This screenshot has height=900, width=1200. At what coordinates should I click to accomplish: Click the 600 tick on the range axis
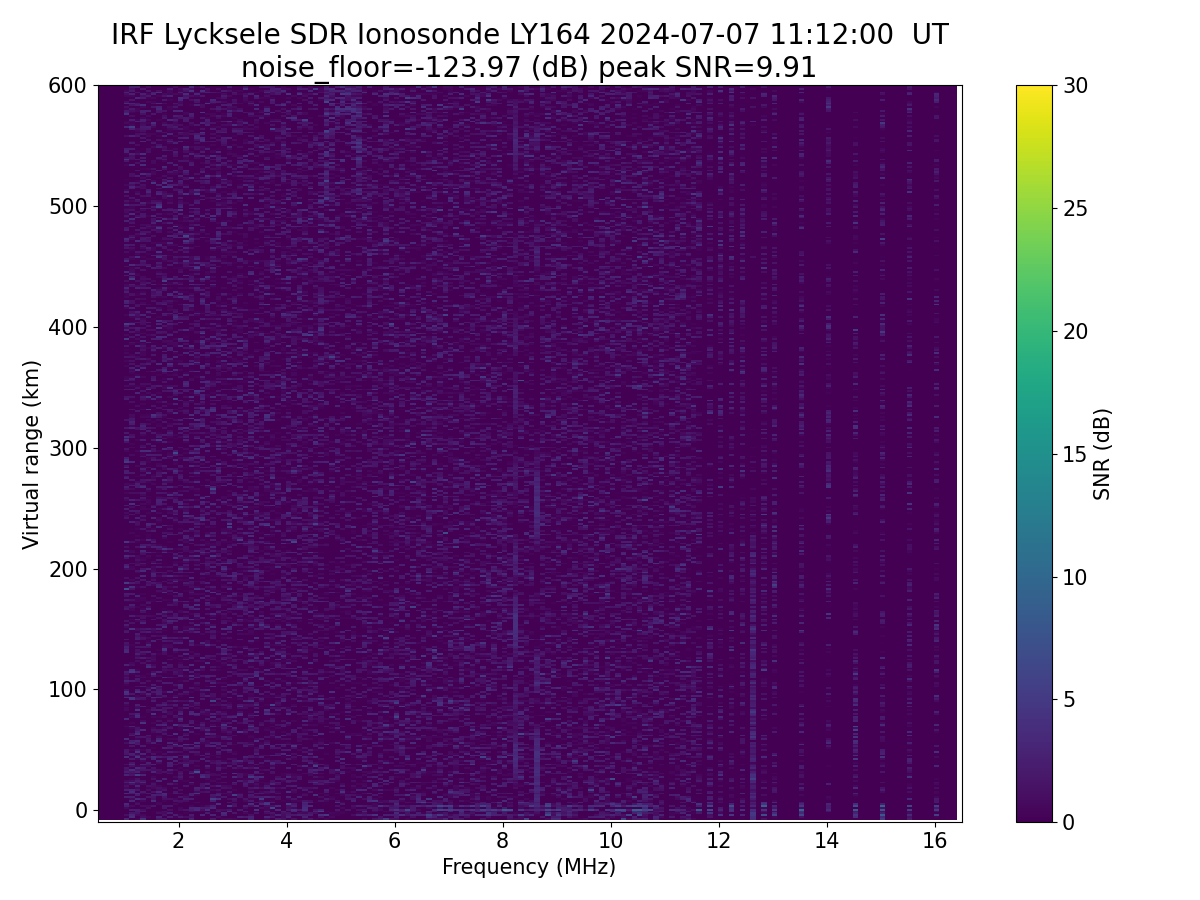(68, 86)
